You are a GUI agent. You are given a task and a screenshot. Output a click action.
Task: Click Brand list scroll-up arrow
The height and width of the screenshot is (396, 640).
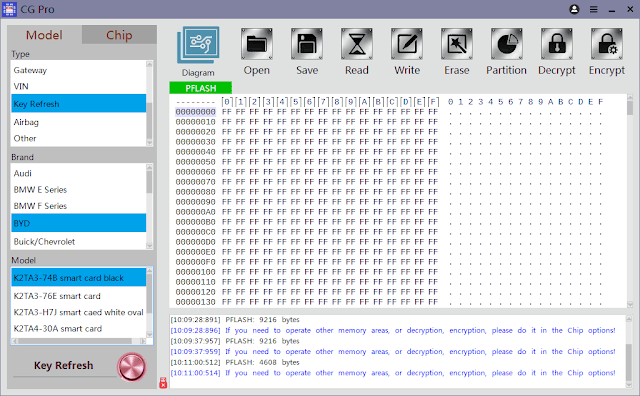click(x=149, y=167)
